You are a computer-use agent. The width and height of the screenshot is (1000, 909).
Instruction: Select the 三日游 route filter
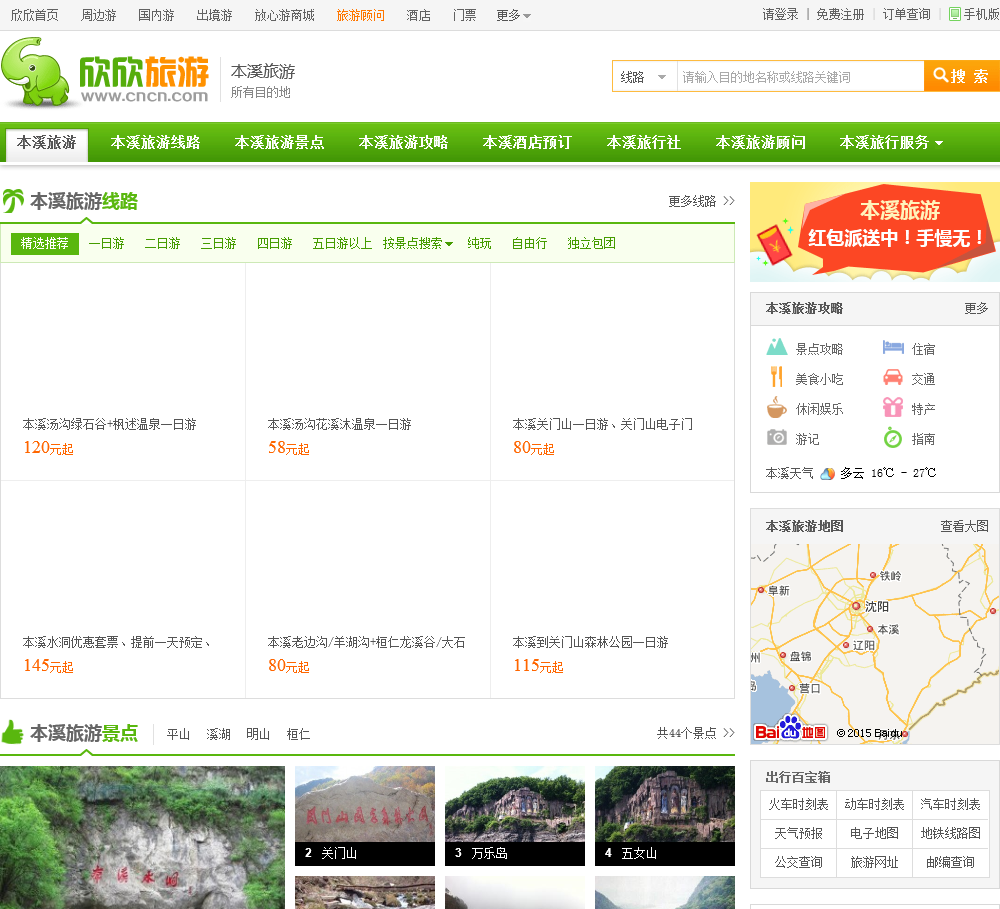[219, 243]
